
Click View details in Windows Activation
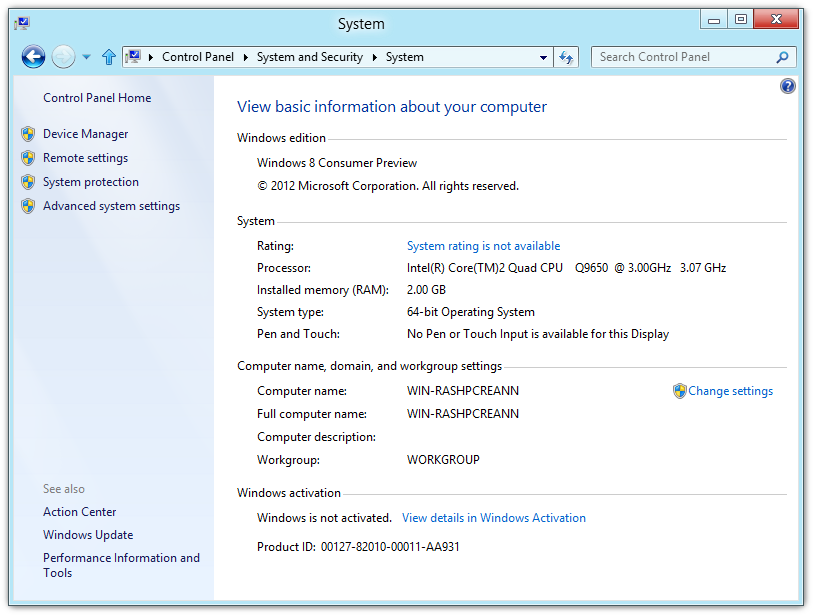tap(493, 518)
